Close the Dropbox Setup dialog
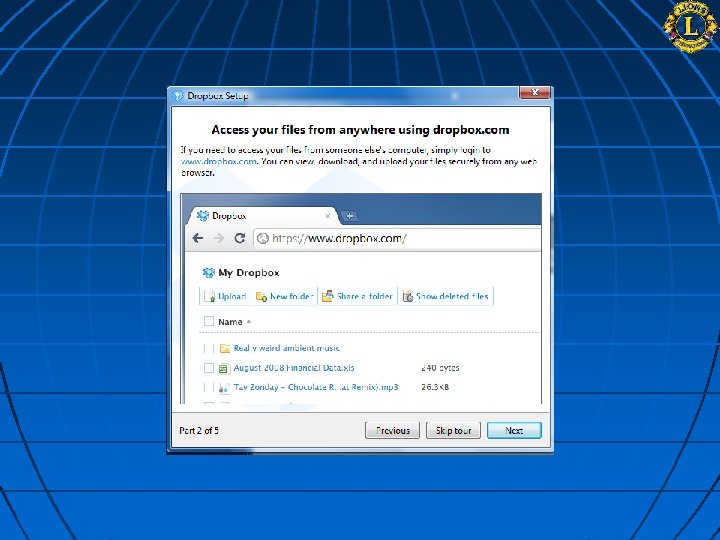 tap(534, 92)
